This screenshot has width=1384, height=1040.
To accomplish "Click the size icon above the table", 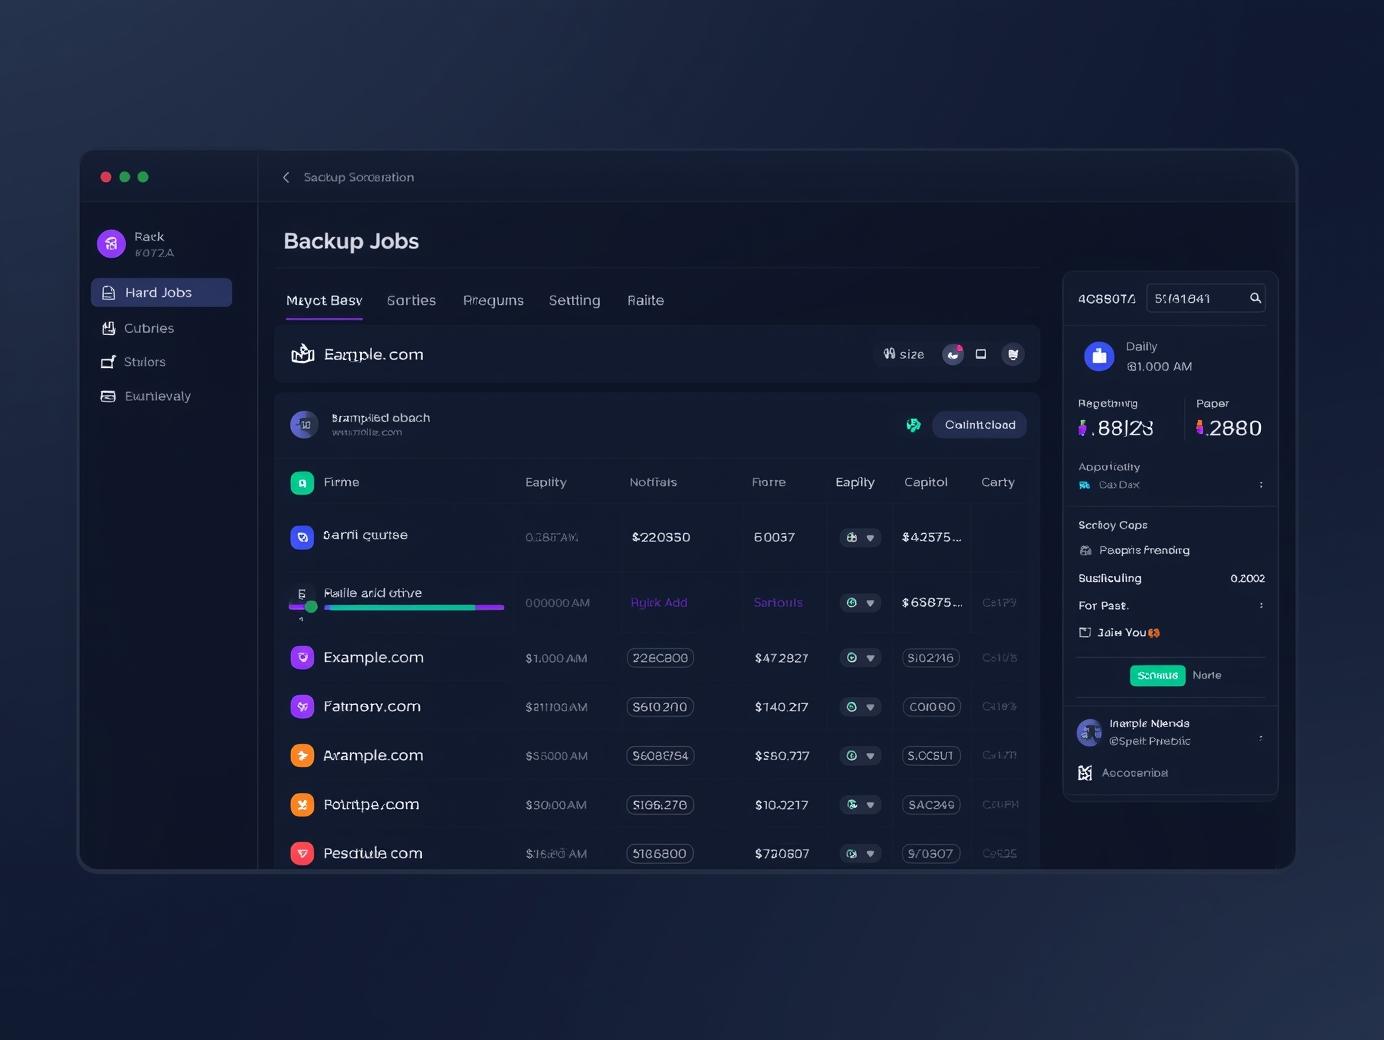I will click(901, 354).
